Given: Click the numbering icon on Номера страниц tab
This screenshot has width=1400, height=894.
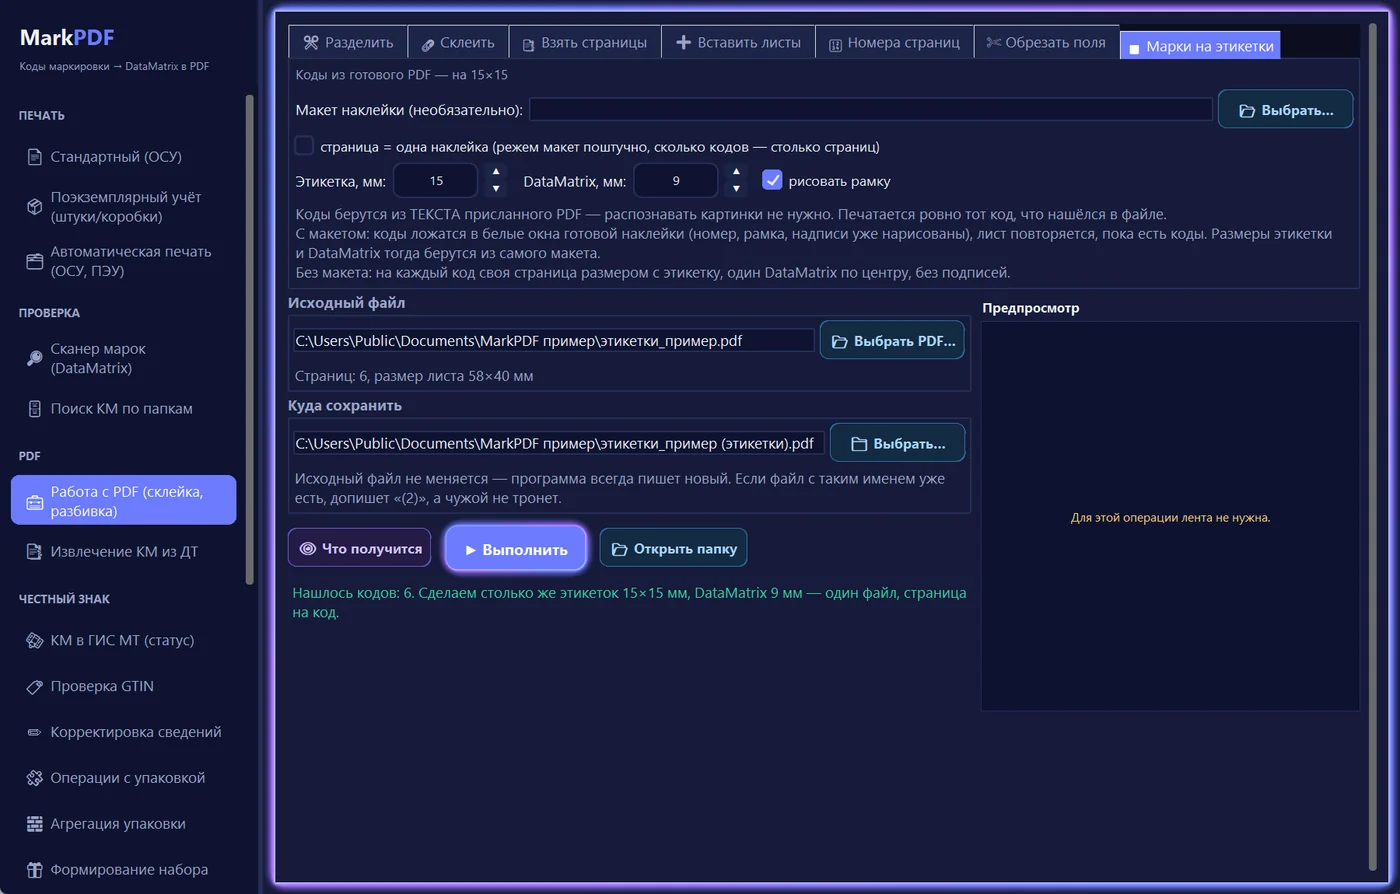Looking at the screenshot, I should tap(835, 43).
